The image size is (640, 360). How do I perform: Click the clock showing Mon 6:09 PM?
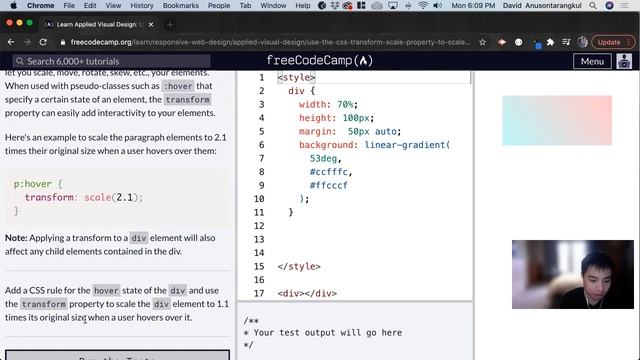coord(473,5)
